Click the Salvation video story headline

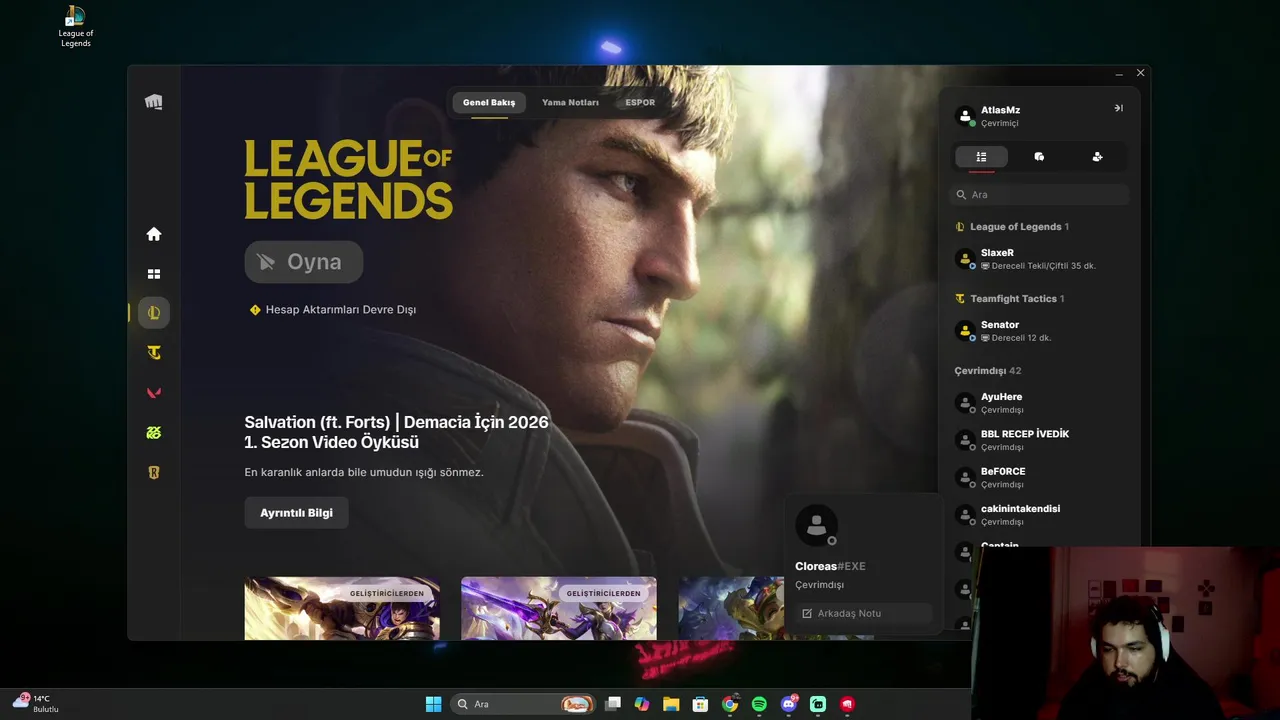click(396, 432)
